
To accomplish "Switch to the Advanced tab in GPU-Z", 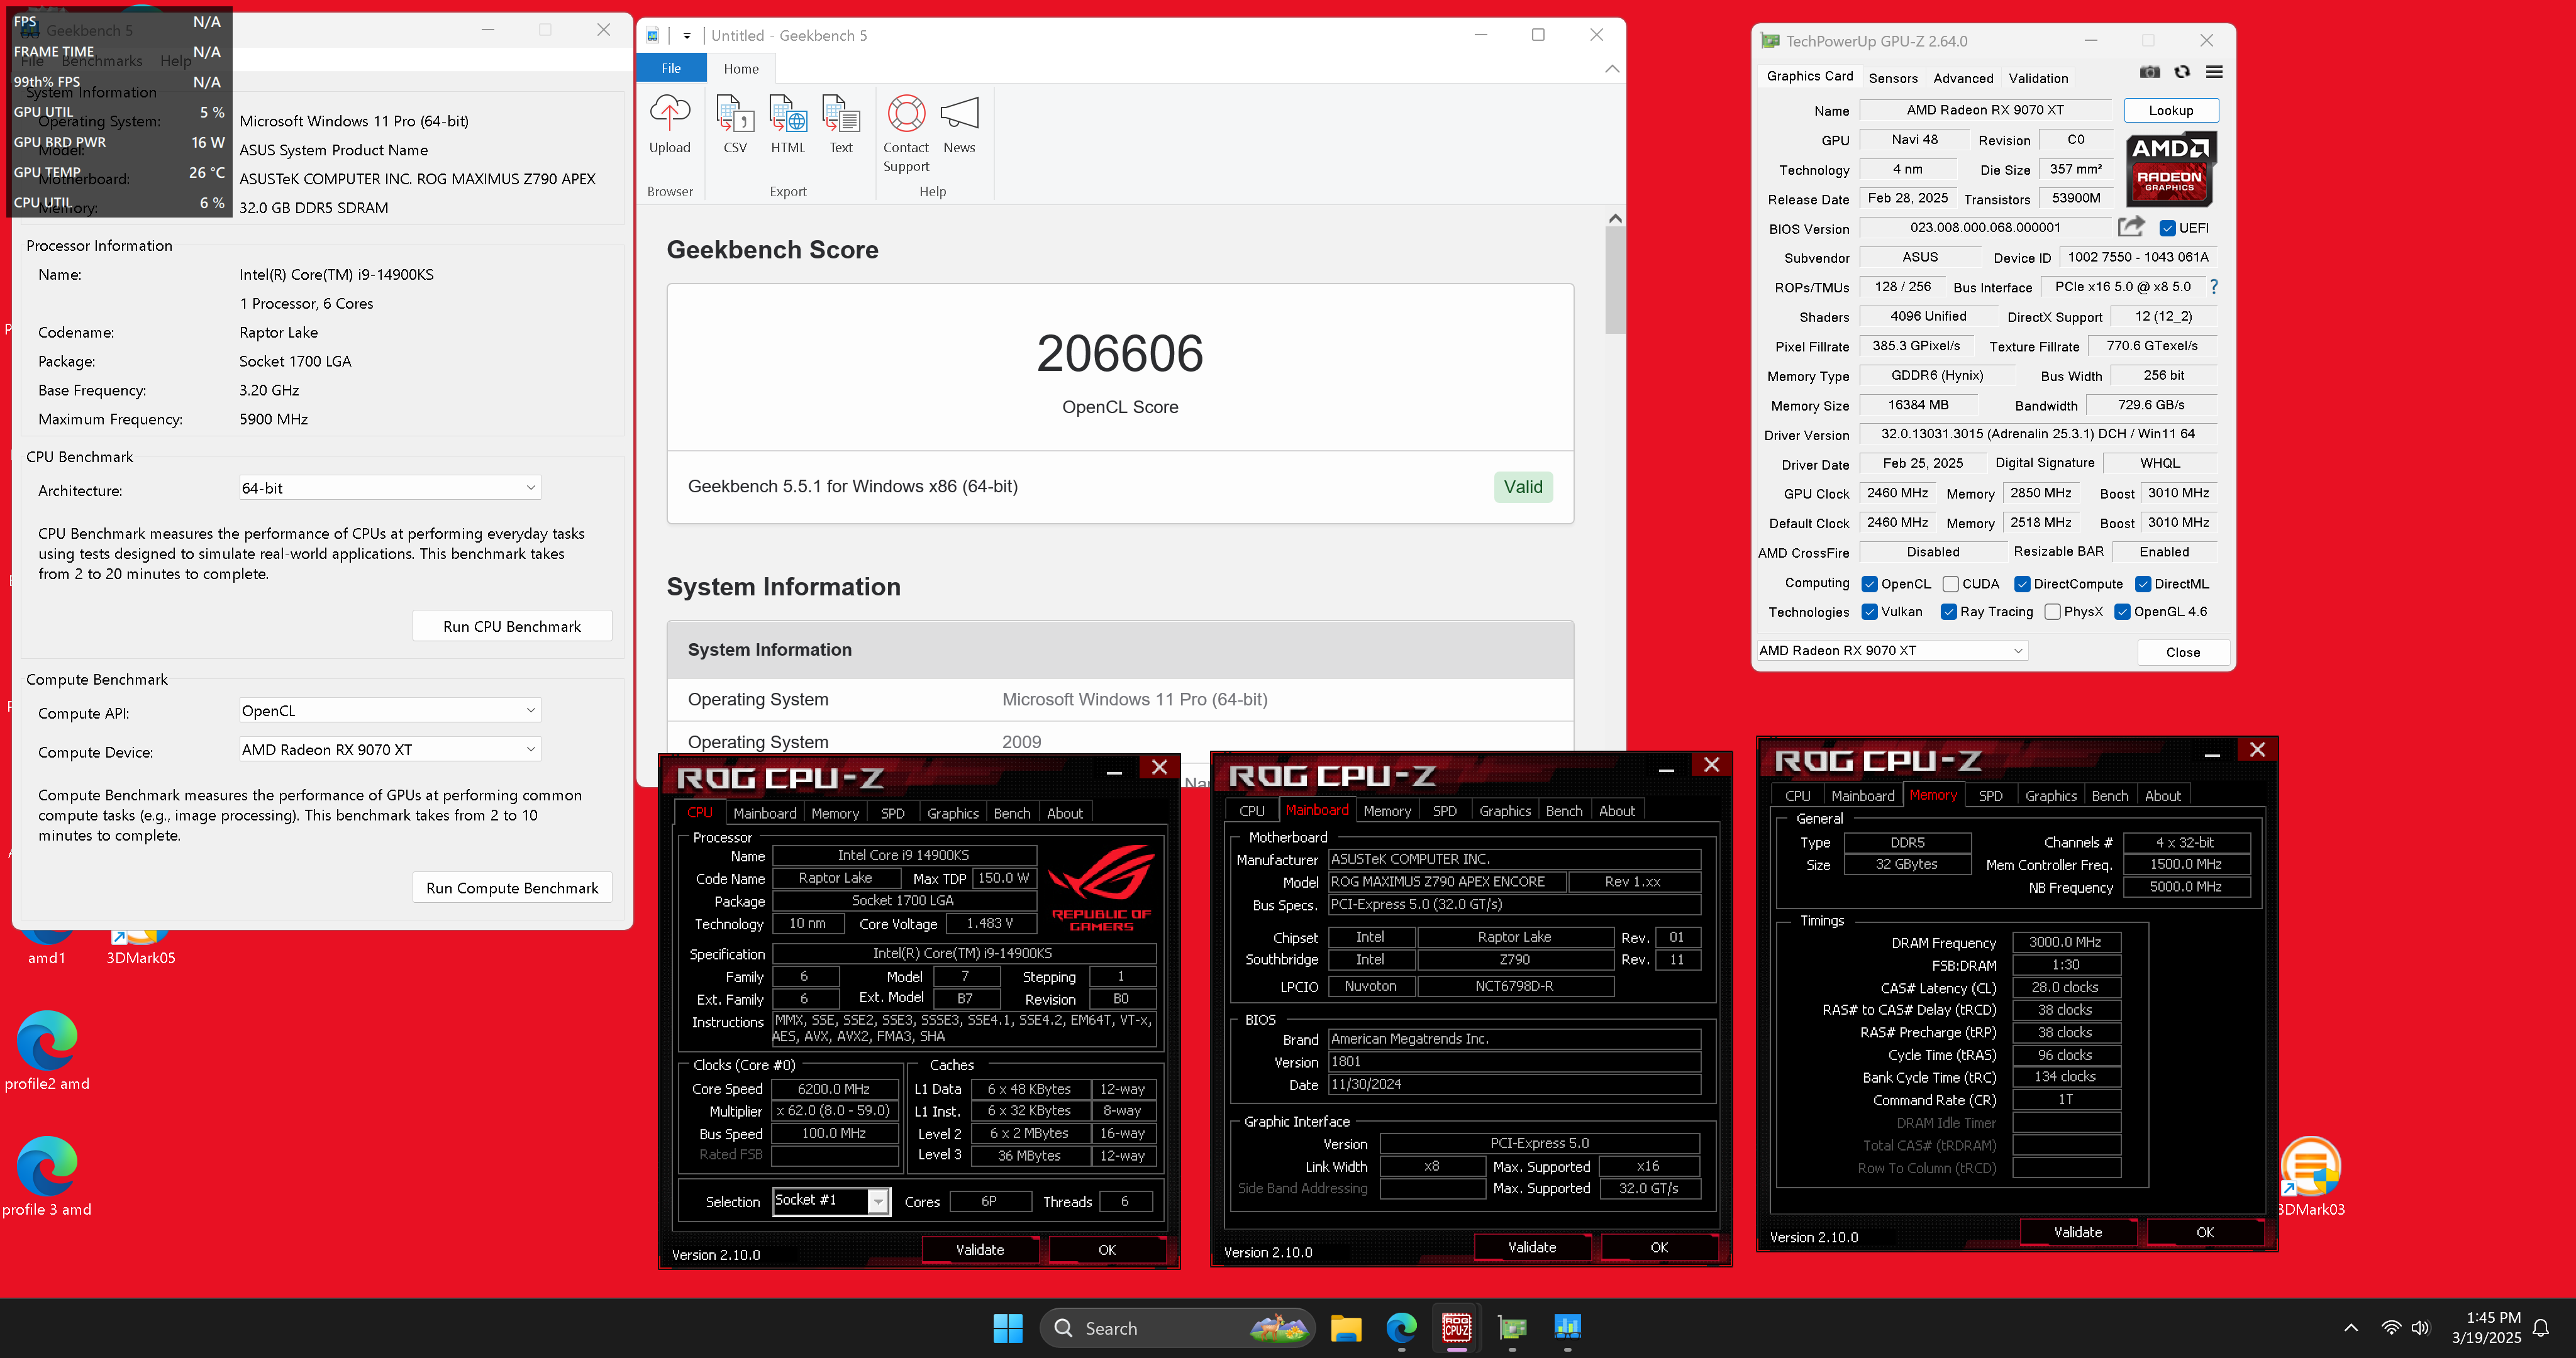I will click(1963, 78).
